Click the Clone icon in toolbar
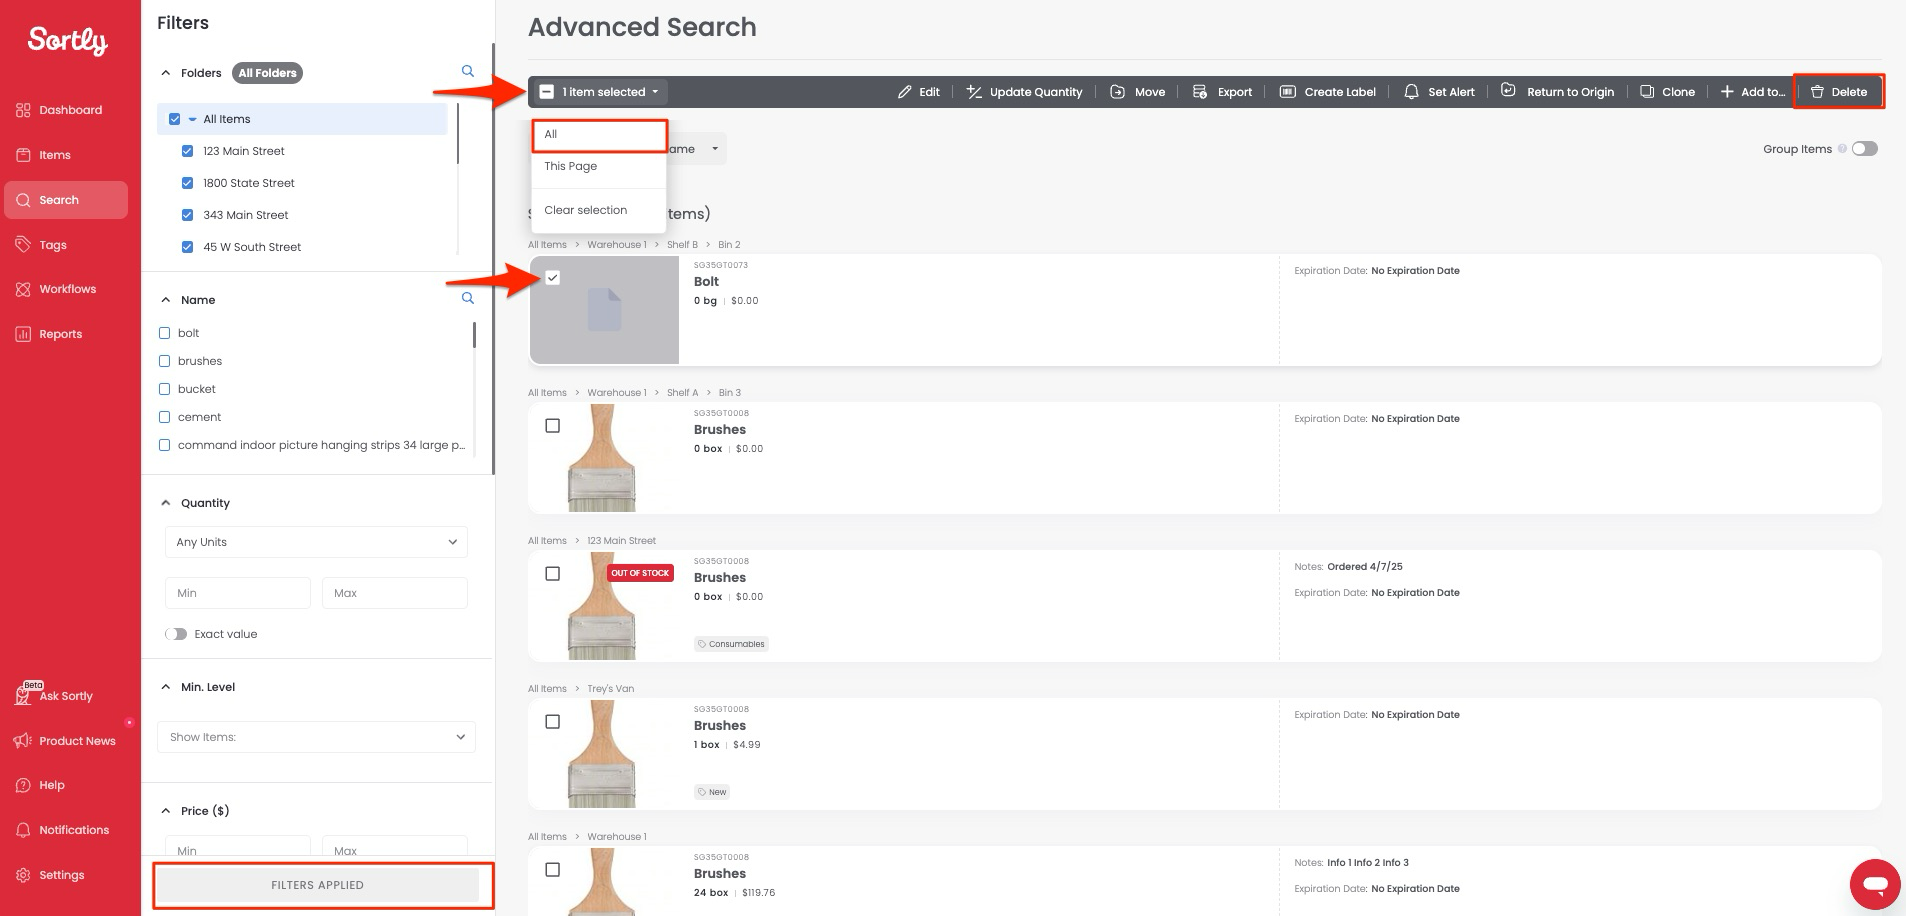1906x916 pixels. click(x=1646, y=92)
